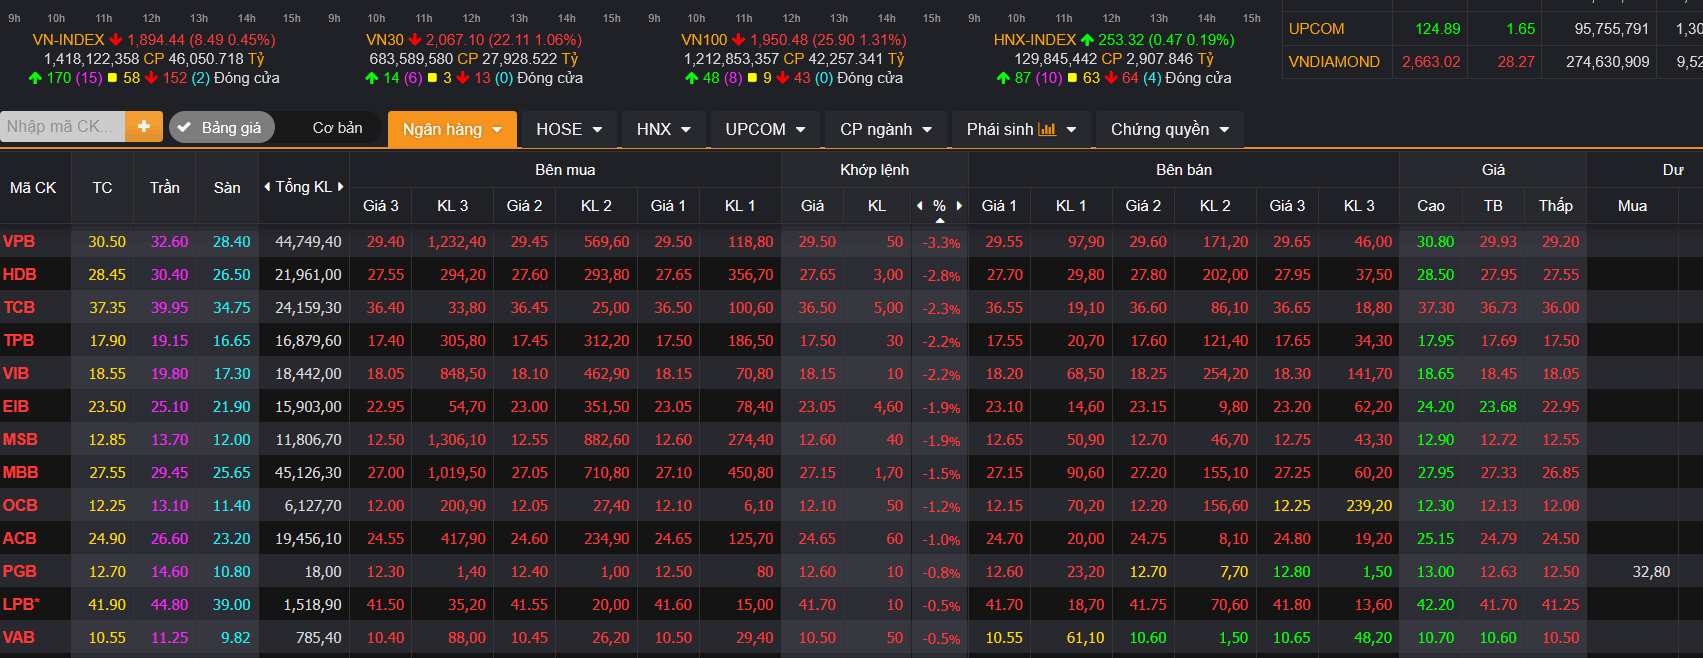Click the left arrow beside Tổng KL
The width and height of the screenshot is (1703, 658).
267,187
